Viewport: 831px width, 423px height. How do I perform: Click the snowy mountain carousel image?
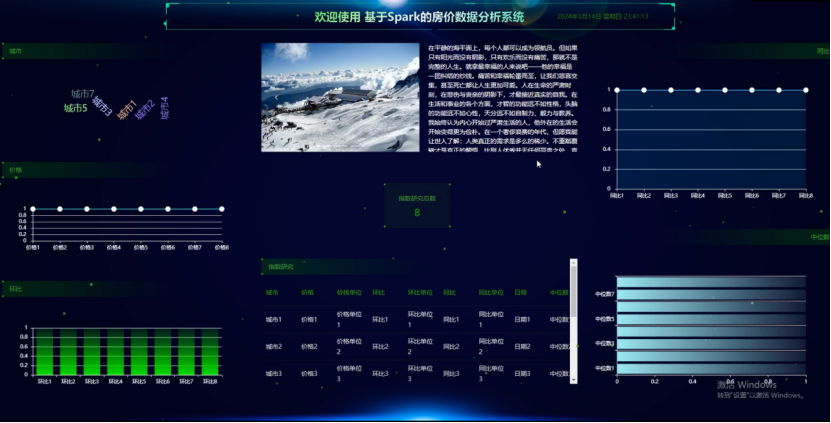pos(340,98)
